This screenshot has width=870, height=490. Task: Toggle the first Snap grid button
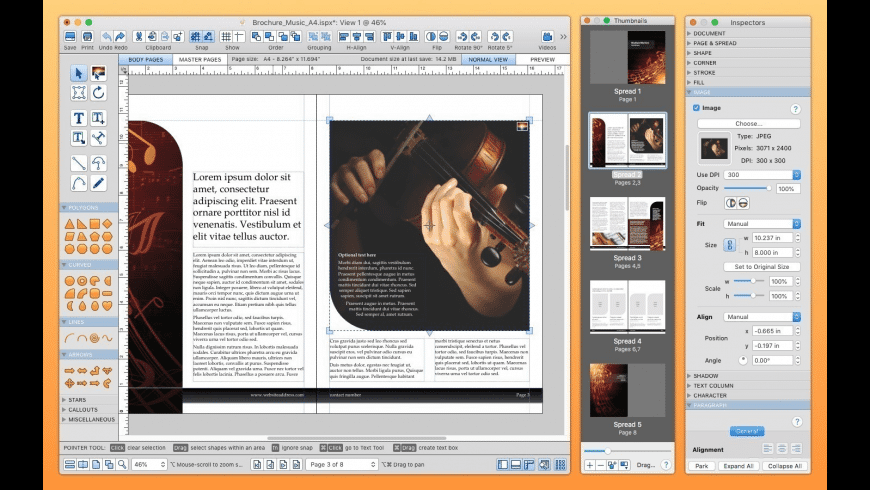point(195,37)
